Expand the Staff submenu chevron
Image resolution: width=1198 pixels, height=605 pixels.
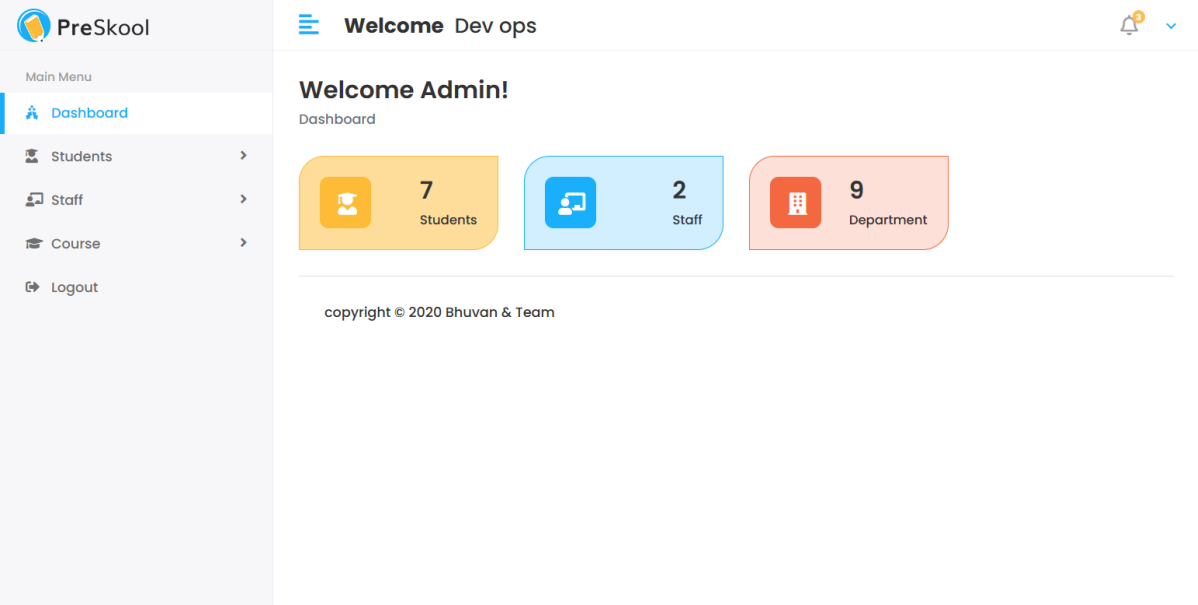tap(243, 199)
